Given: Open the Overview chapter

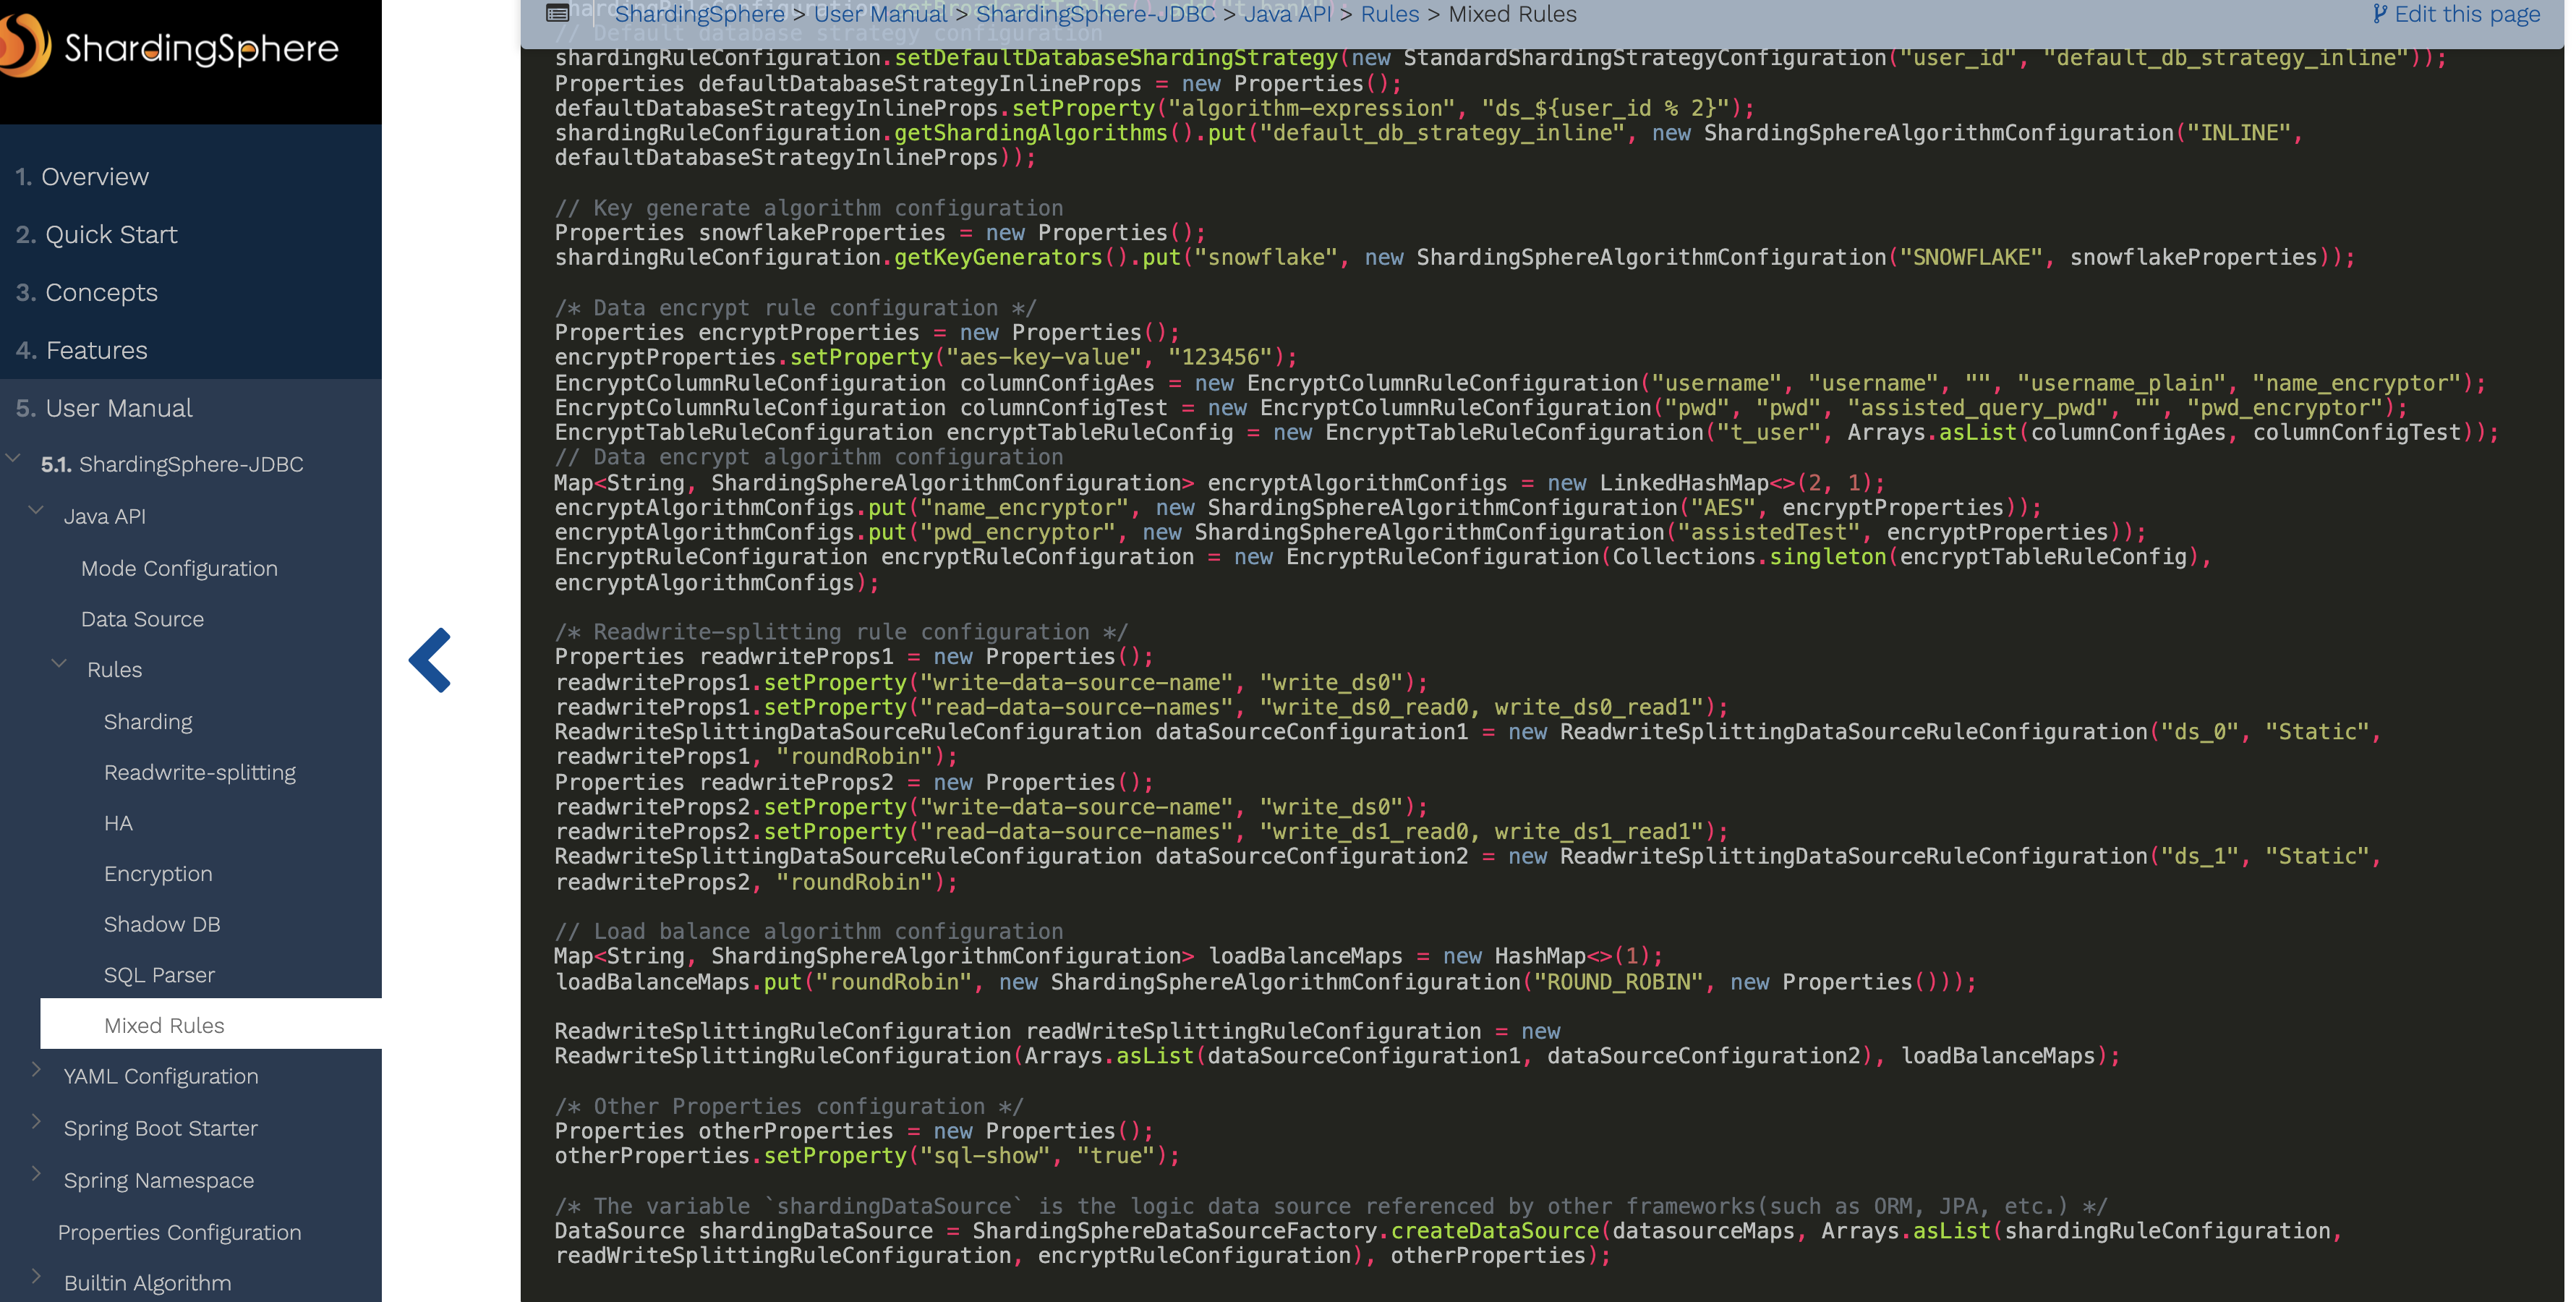Looking at the screenshot, I should 94,177.
